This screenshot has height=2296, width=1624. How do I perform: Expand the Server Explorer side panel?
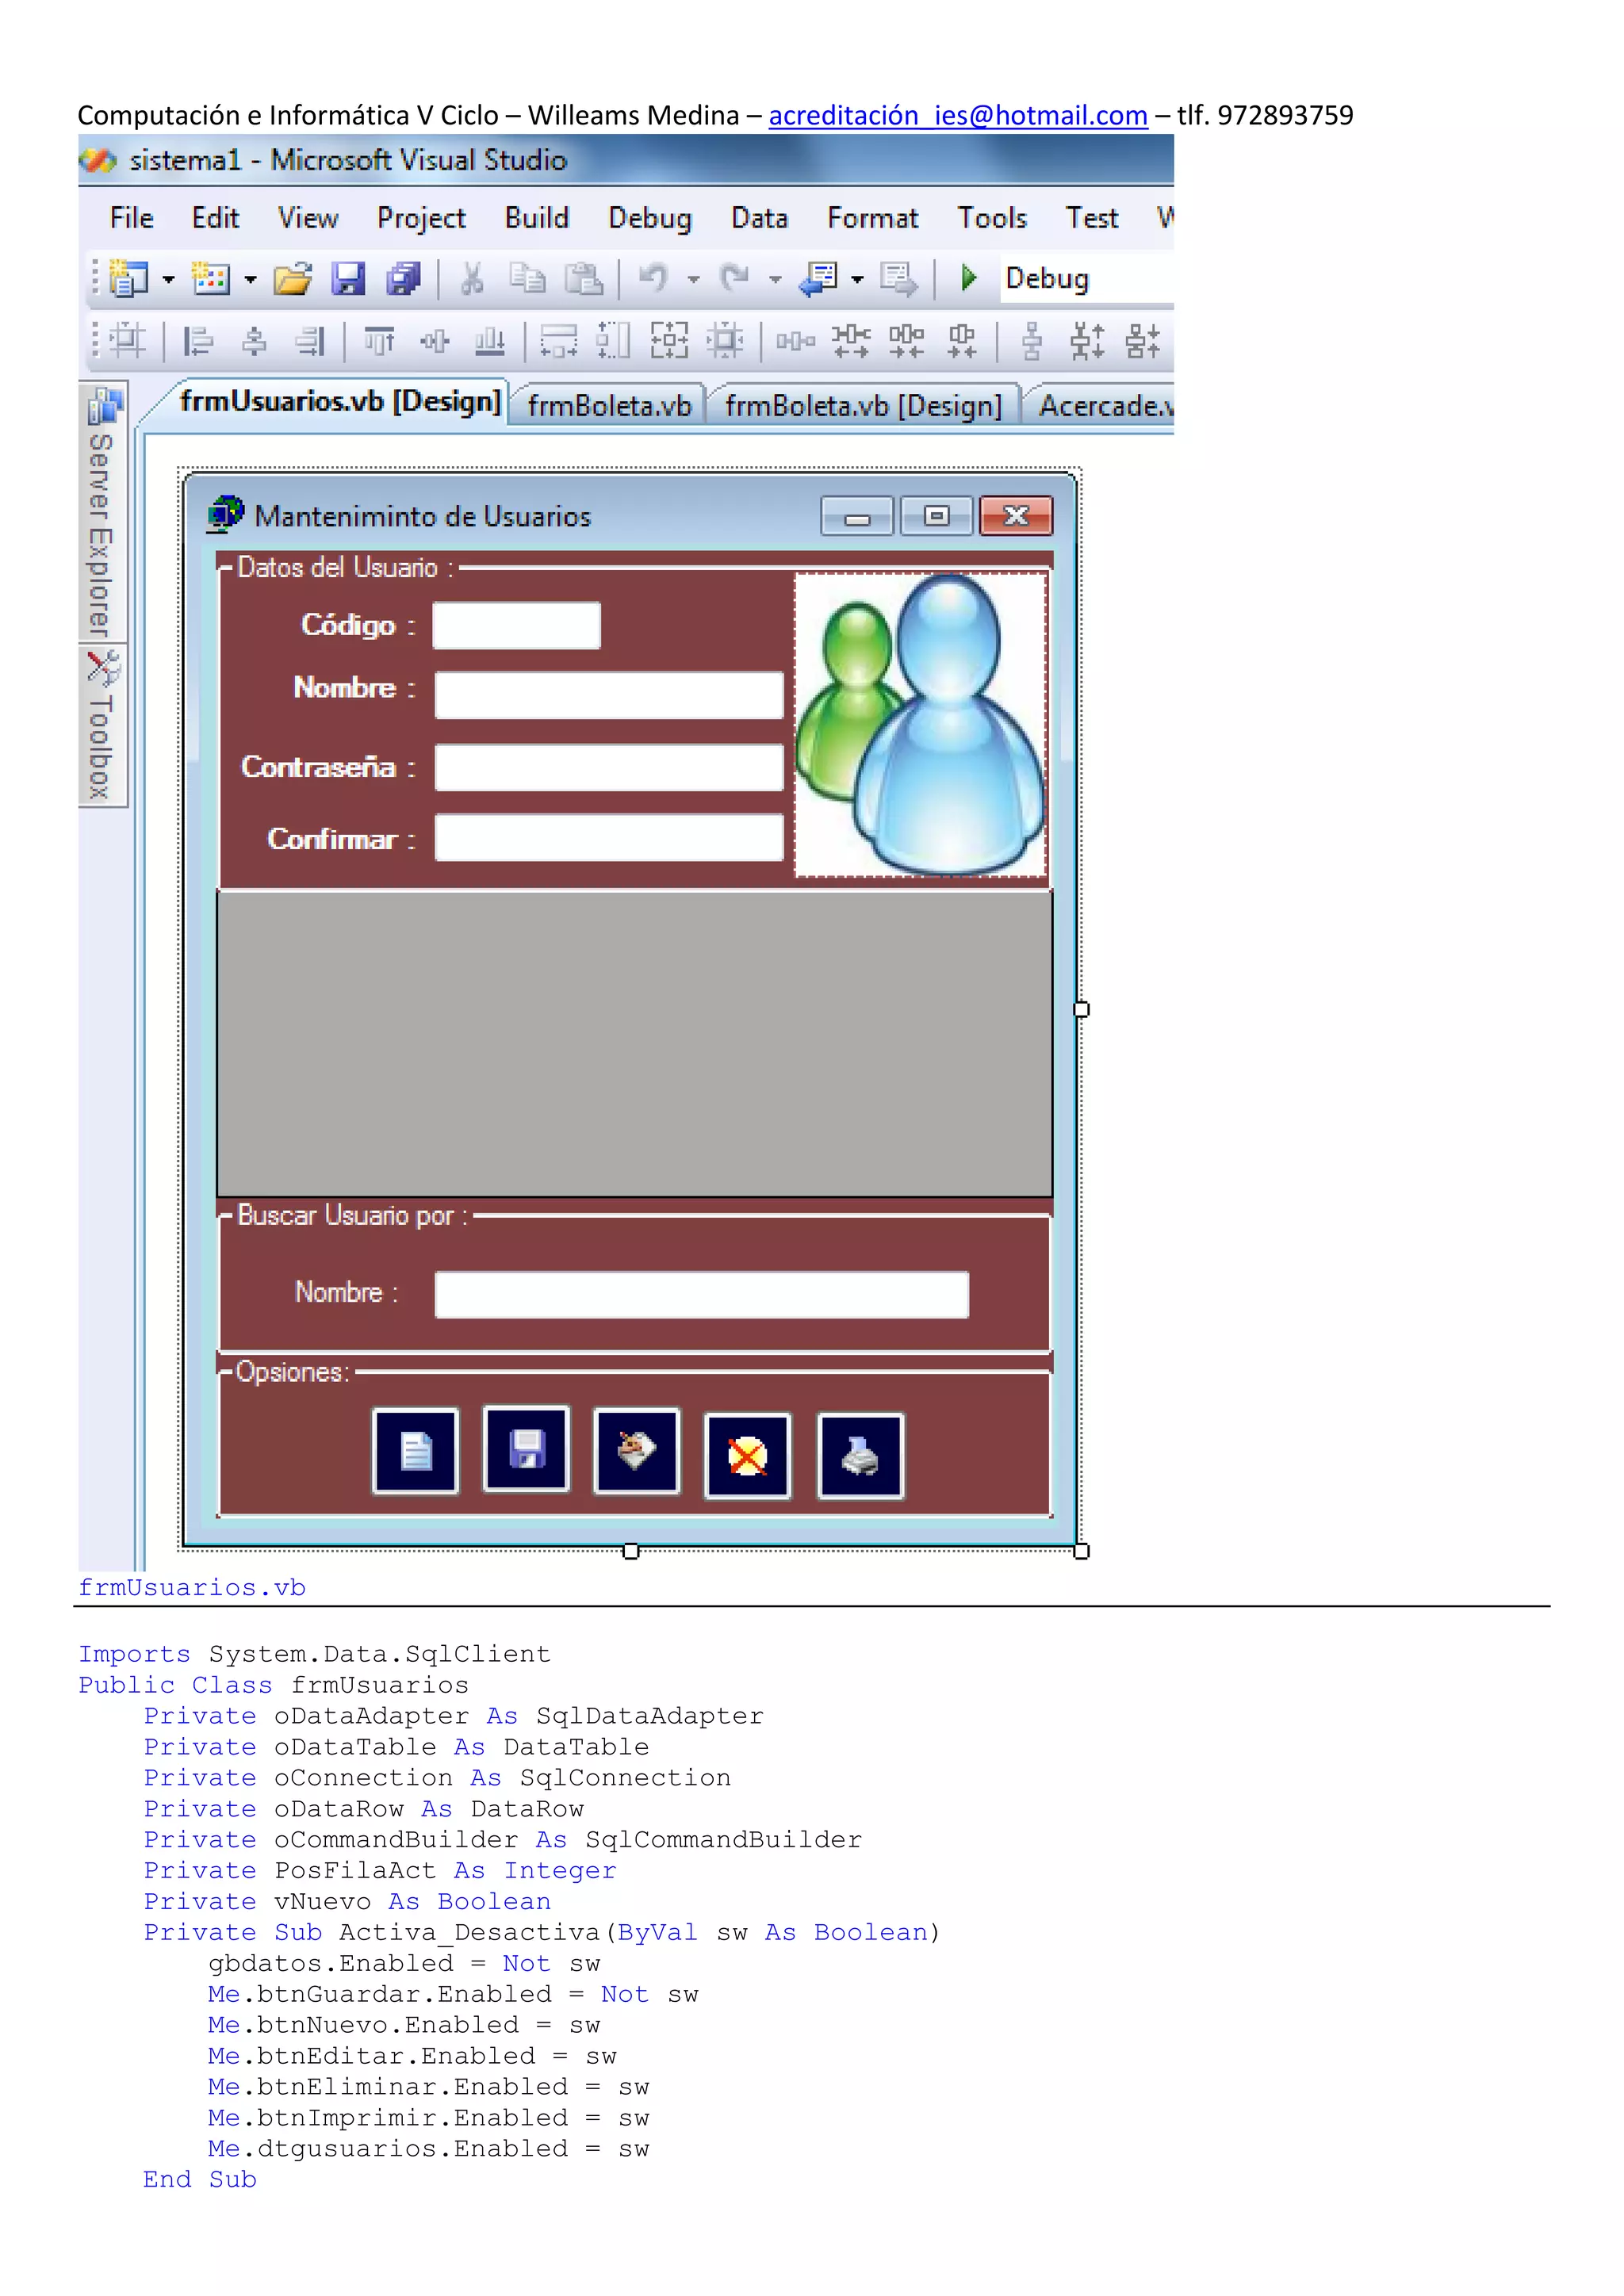point(102,513)
